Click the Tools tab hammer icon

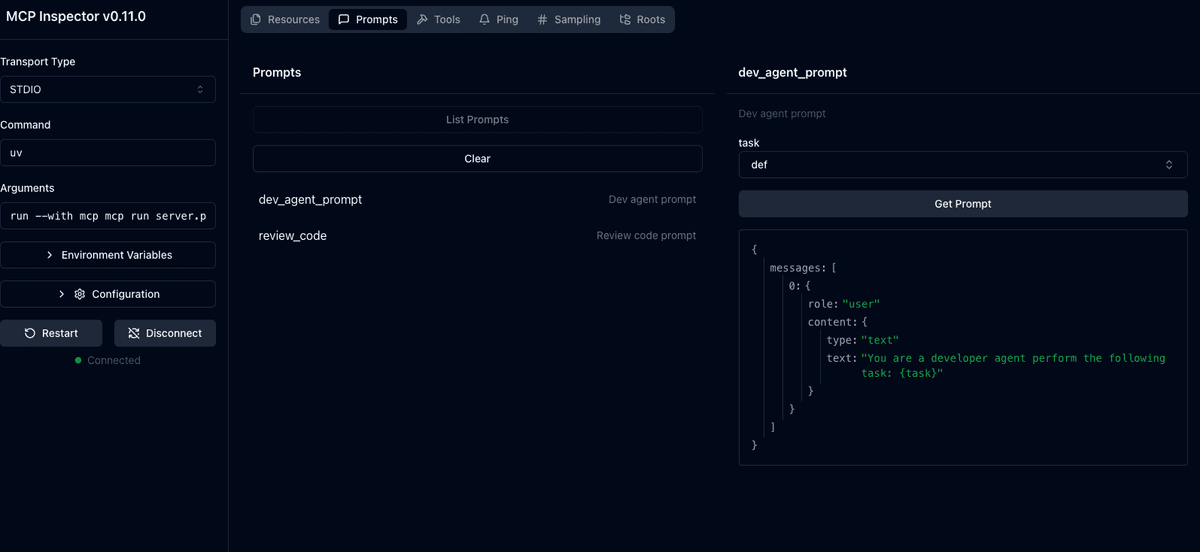[422, 19]
